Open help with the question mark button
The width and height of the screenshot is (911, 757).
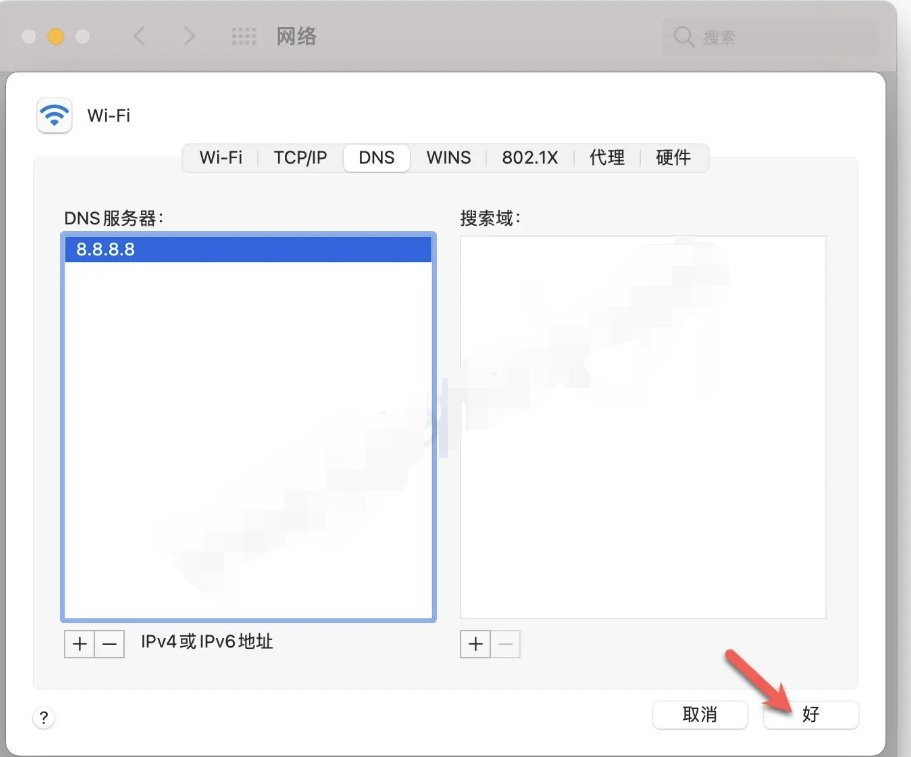click(44, 717)
